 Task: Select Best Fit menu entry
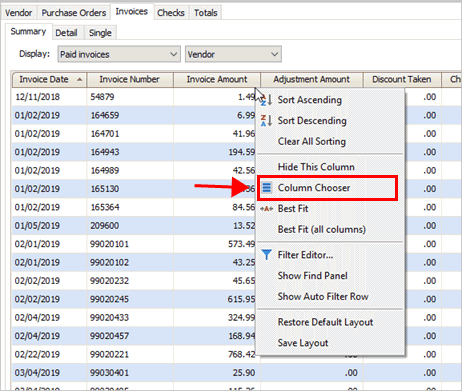tap(330, 209)
